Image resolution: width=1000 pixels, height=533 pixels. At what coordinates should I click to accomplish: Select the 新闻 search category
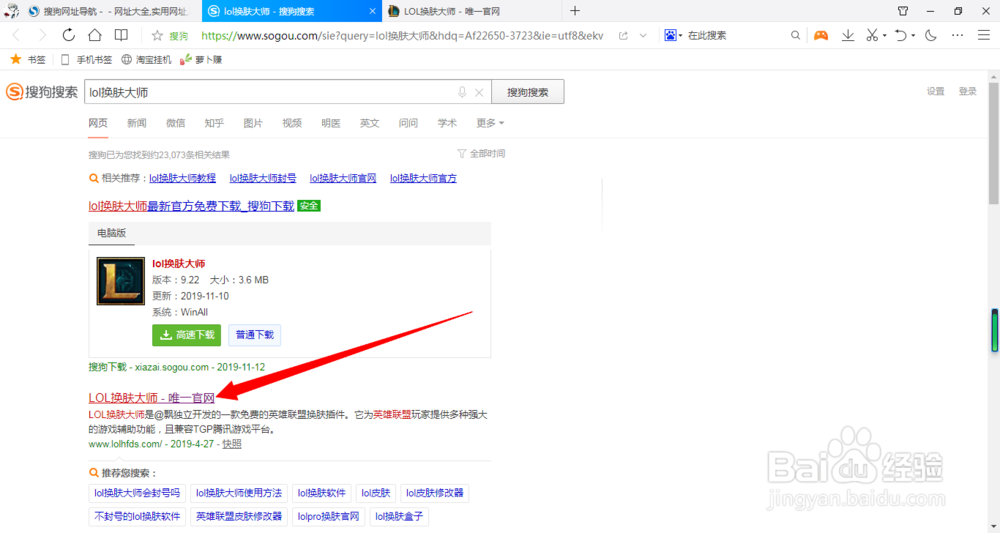(136, 123)
